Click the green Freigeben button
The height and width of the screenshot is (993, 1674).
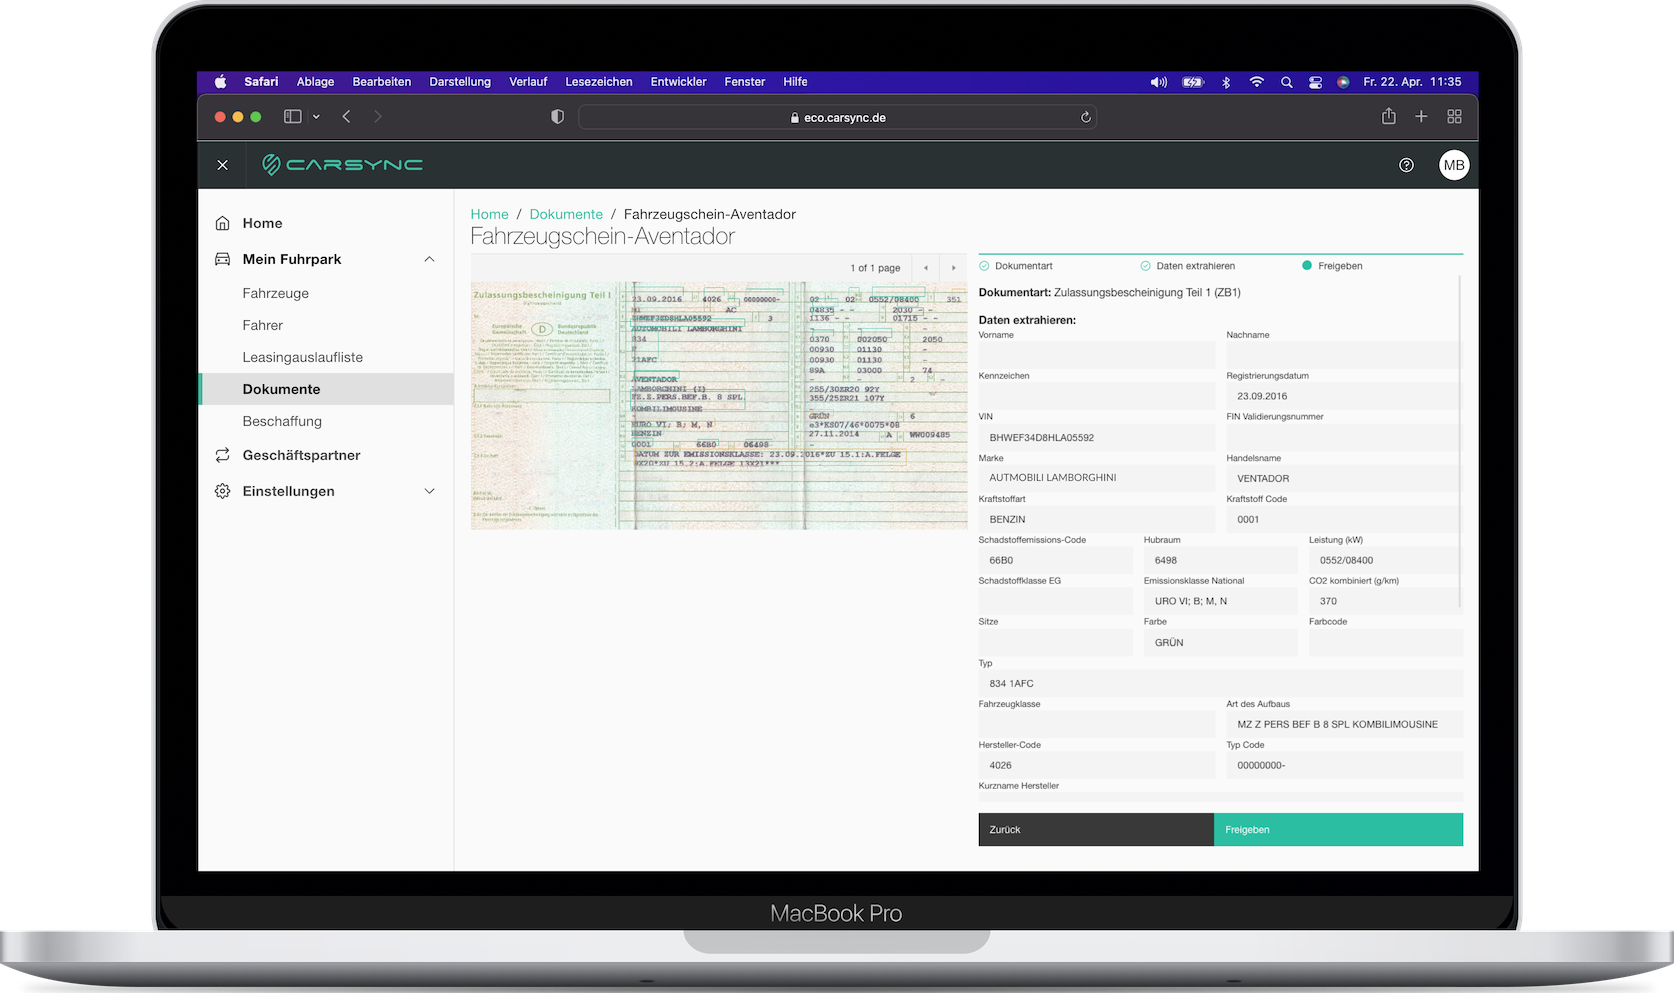[1338, 830]
